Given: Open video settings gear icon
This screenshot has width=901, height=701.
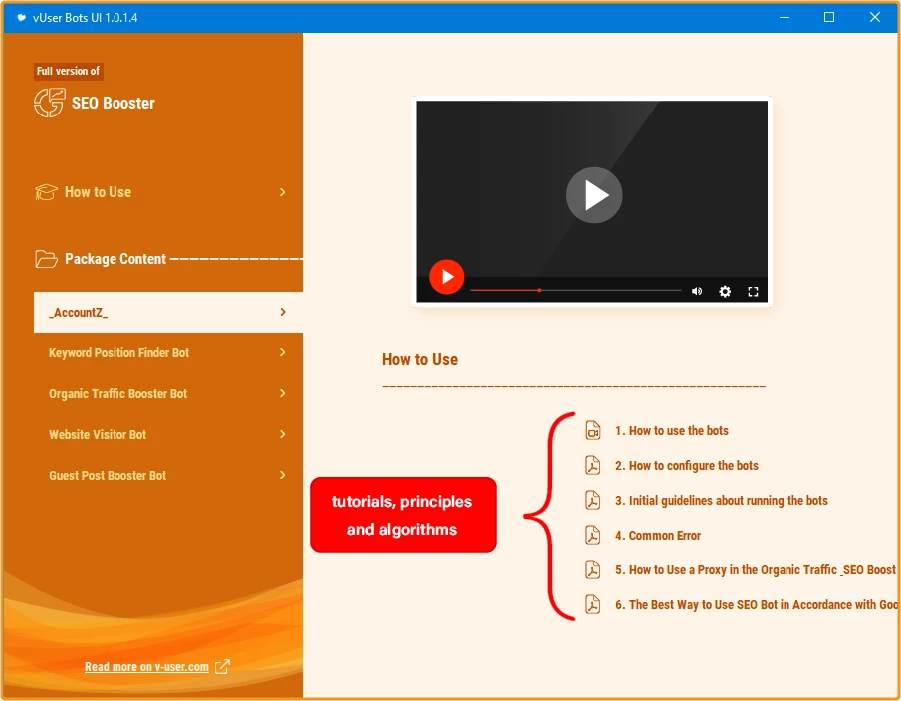Looking at the screenshot, I should (x=725, y=291).
